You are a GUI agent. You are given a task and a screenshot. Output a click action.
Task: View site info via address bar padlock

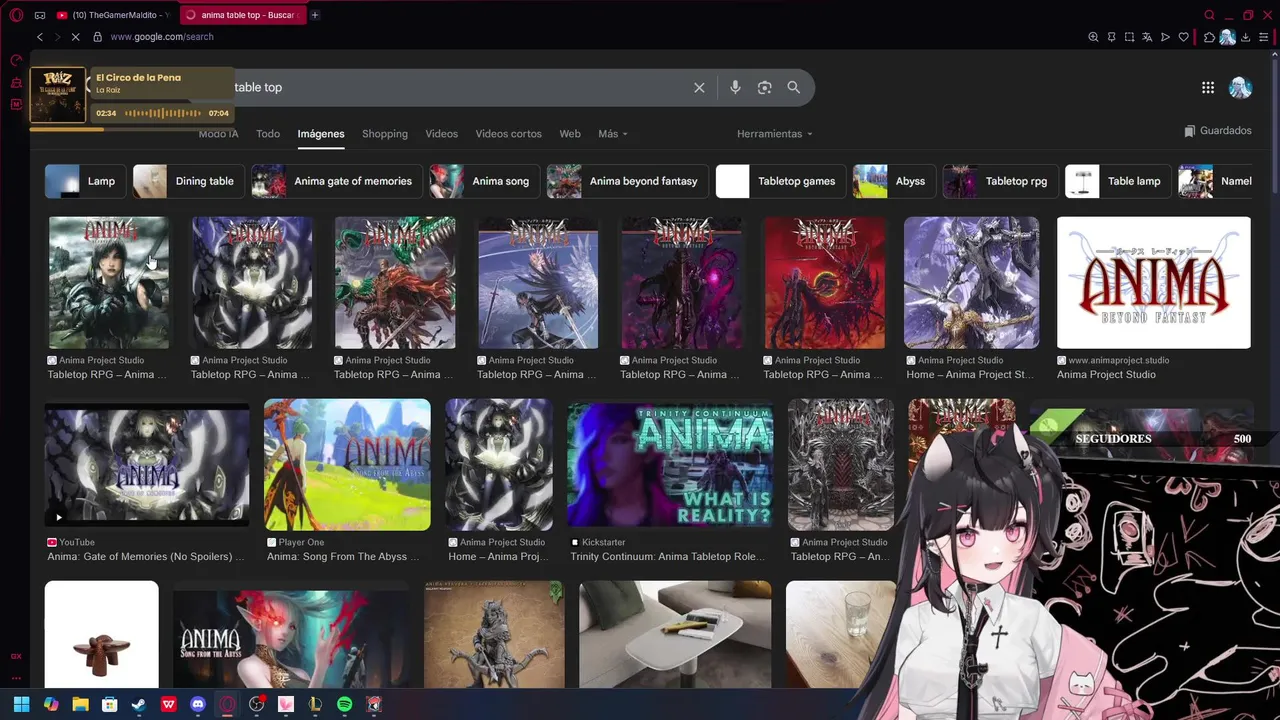click(97, 37)
